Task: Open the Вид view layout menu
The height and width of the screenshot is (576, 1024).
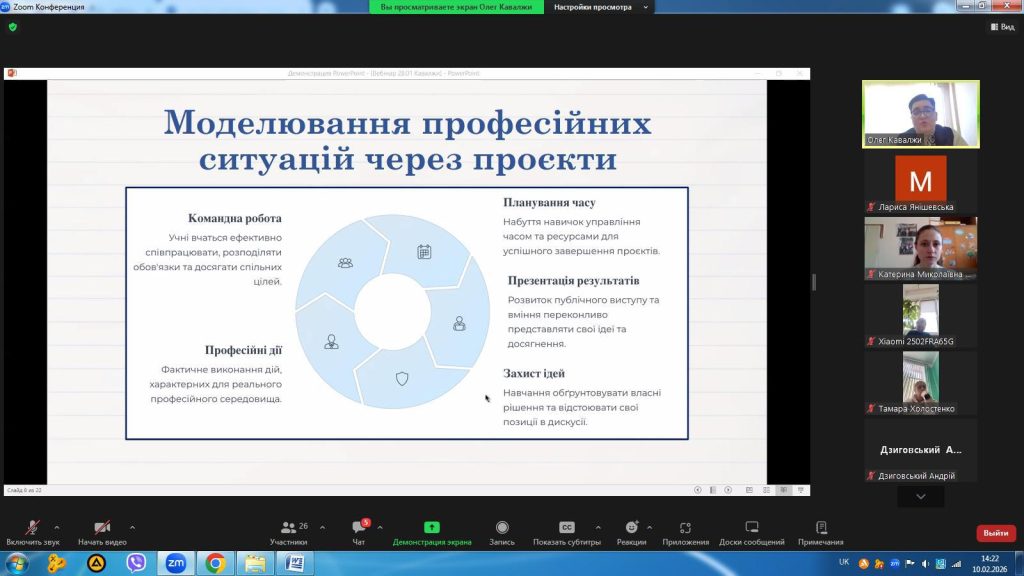Action: click(1002, 27)
